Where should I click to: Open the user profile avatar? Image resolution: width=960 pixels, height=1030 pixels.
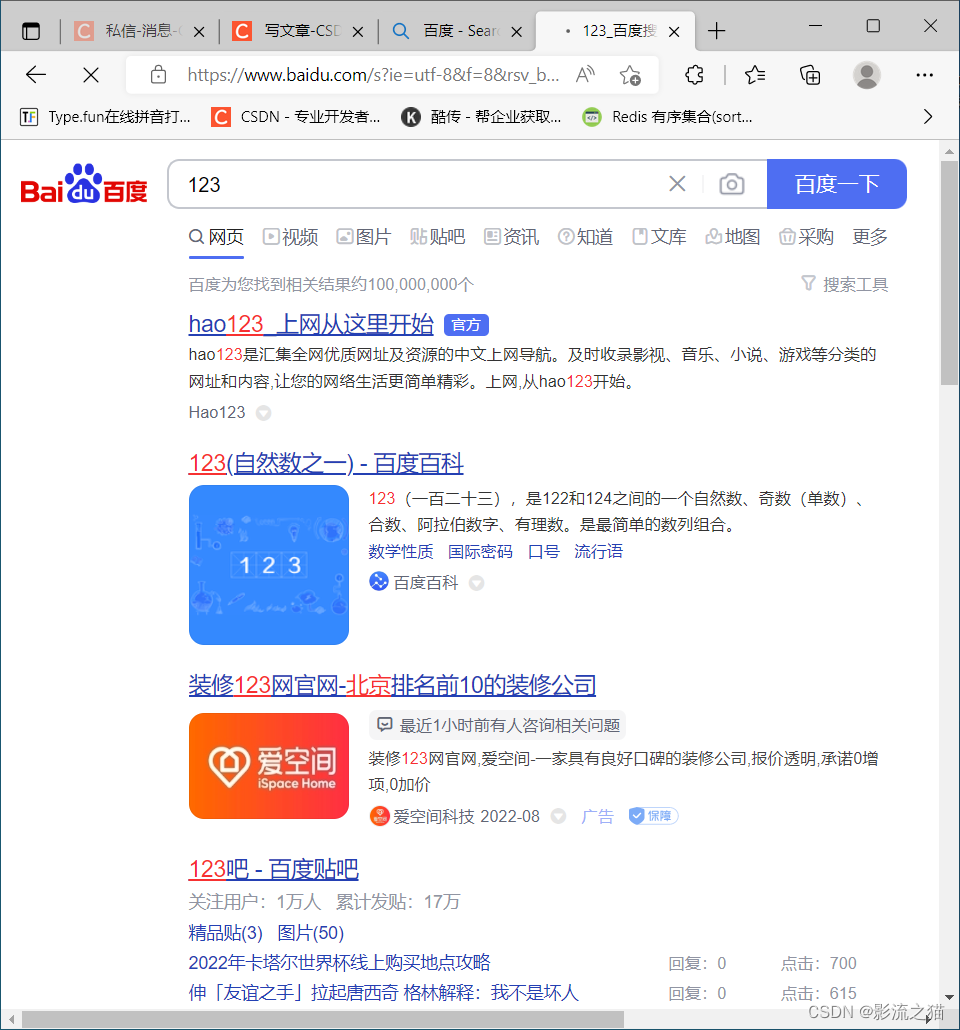pyautogui.click(x=867, y=75)
